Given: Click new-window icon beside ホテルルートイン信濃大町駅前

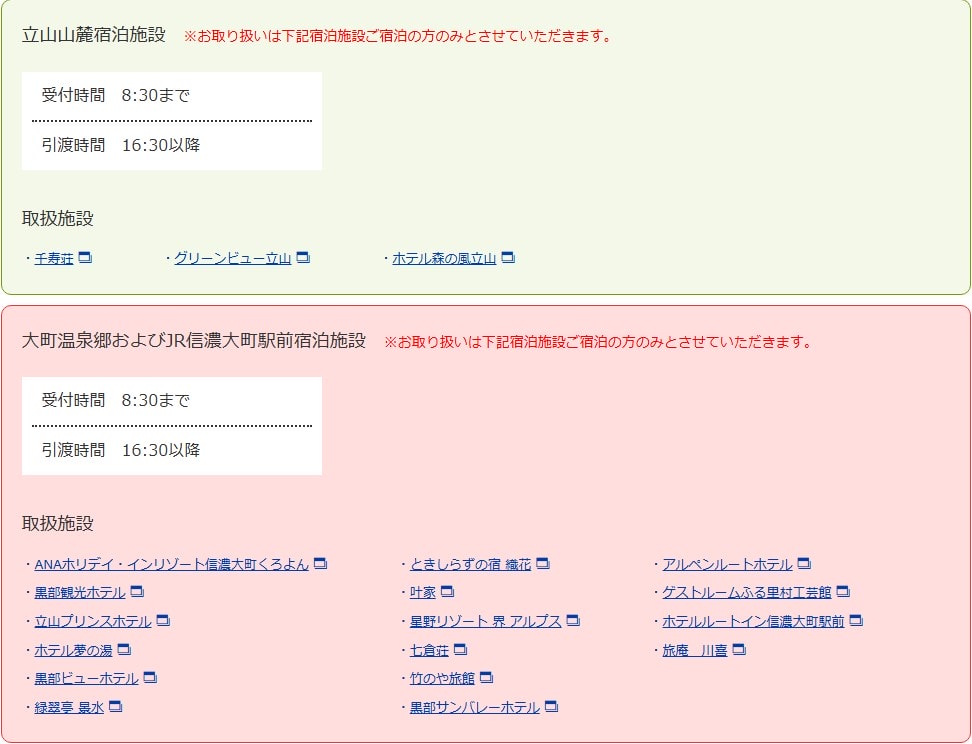Looking at the screenshot, I should point(856,620).
